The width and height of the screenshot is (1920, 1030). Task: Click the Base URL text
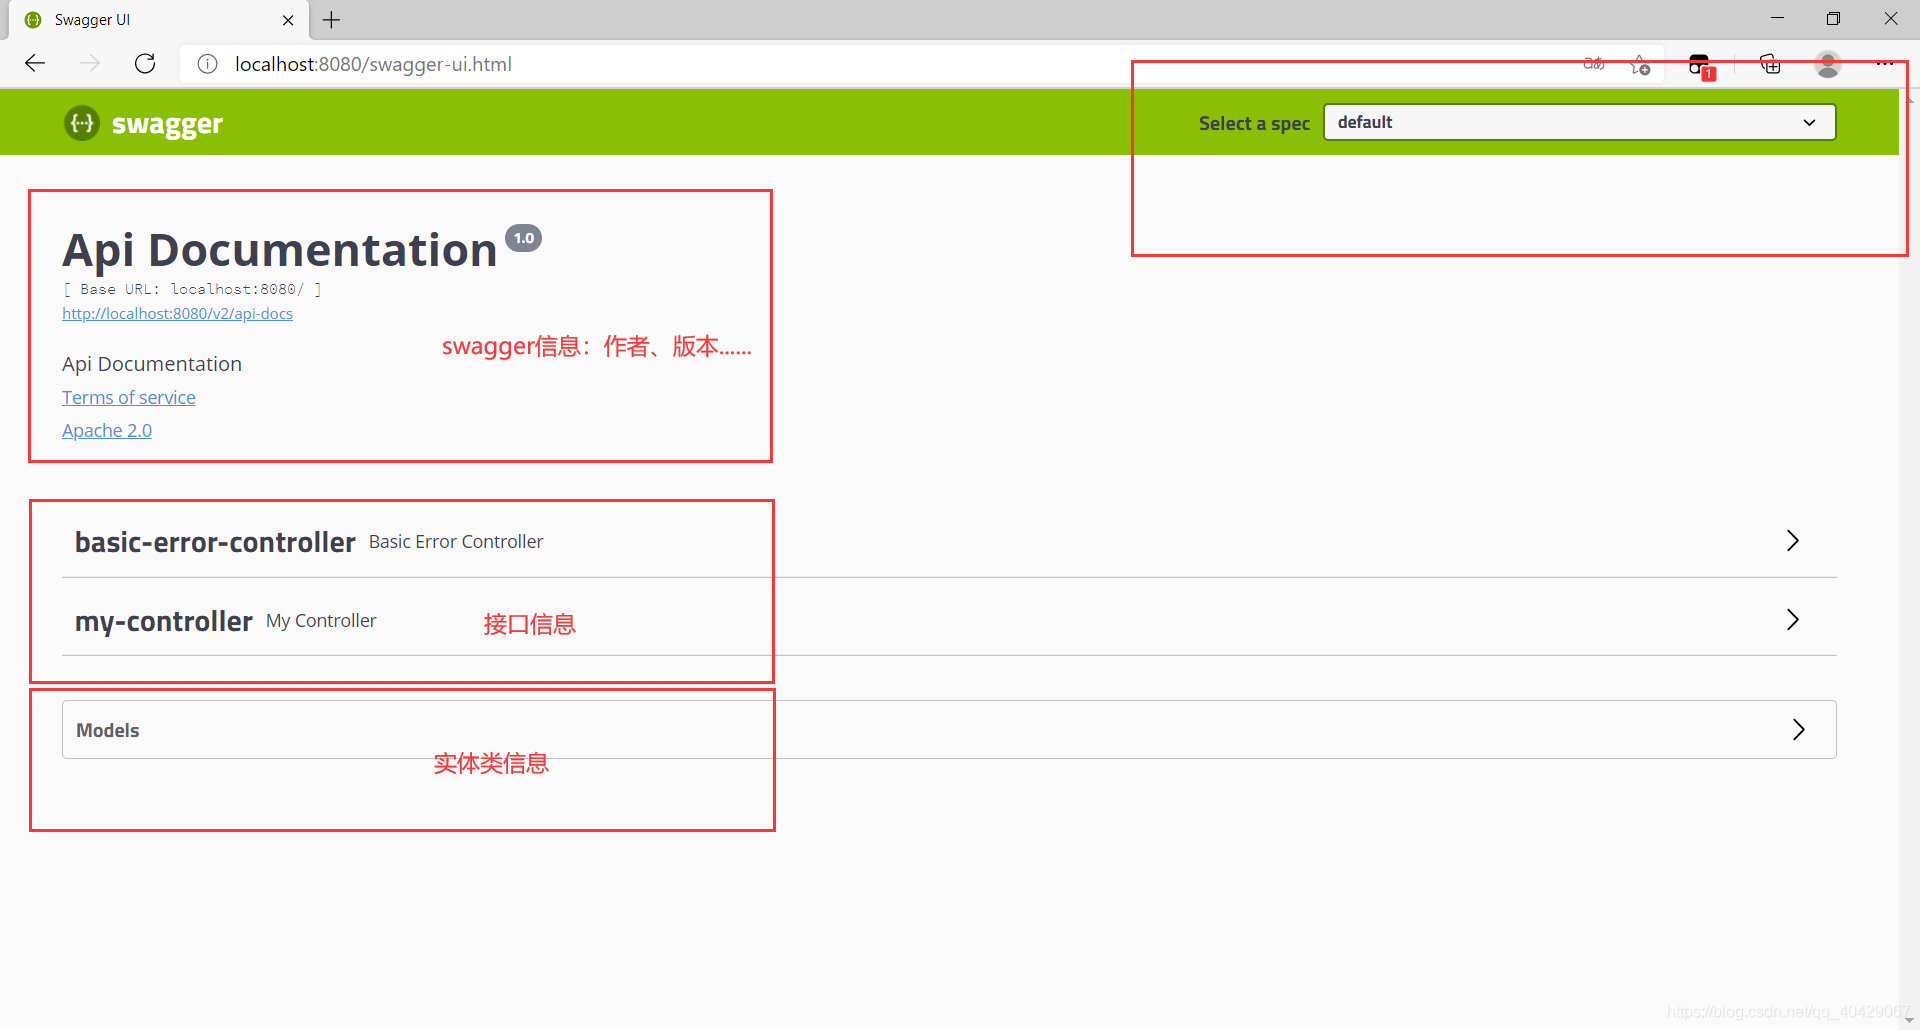click(192, 289)
